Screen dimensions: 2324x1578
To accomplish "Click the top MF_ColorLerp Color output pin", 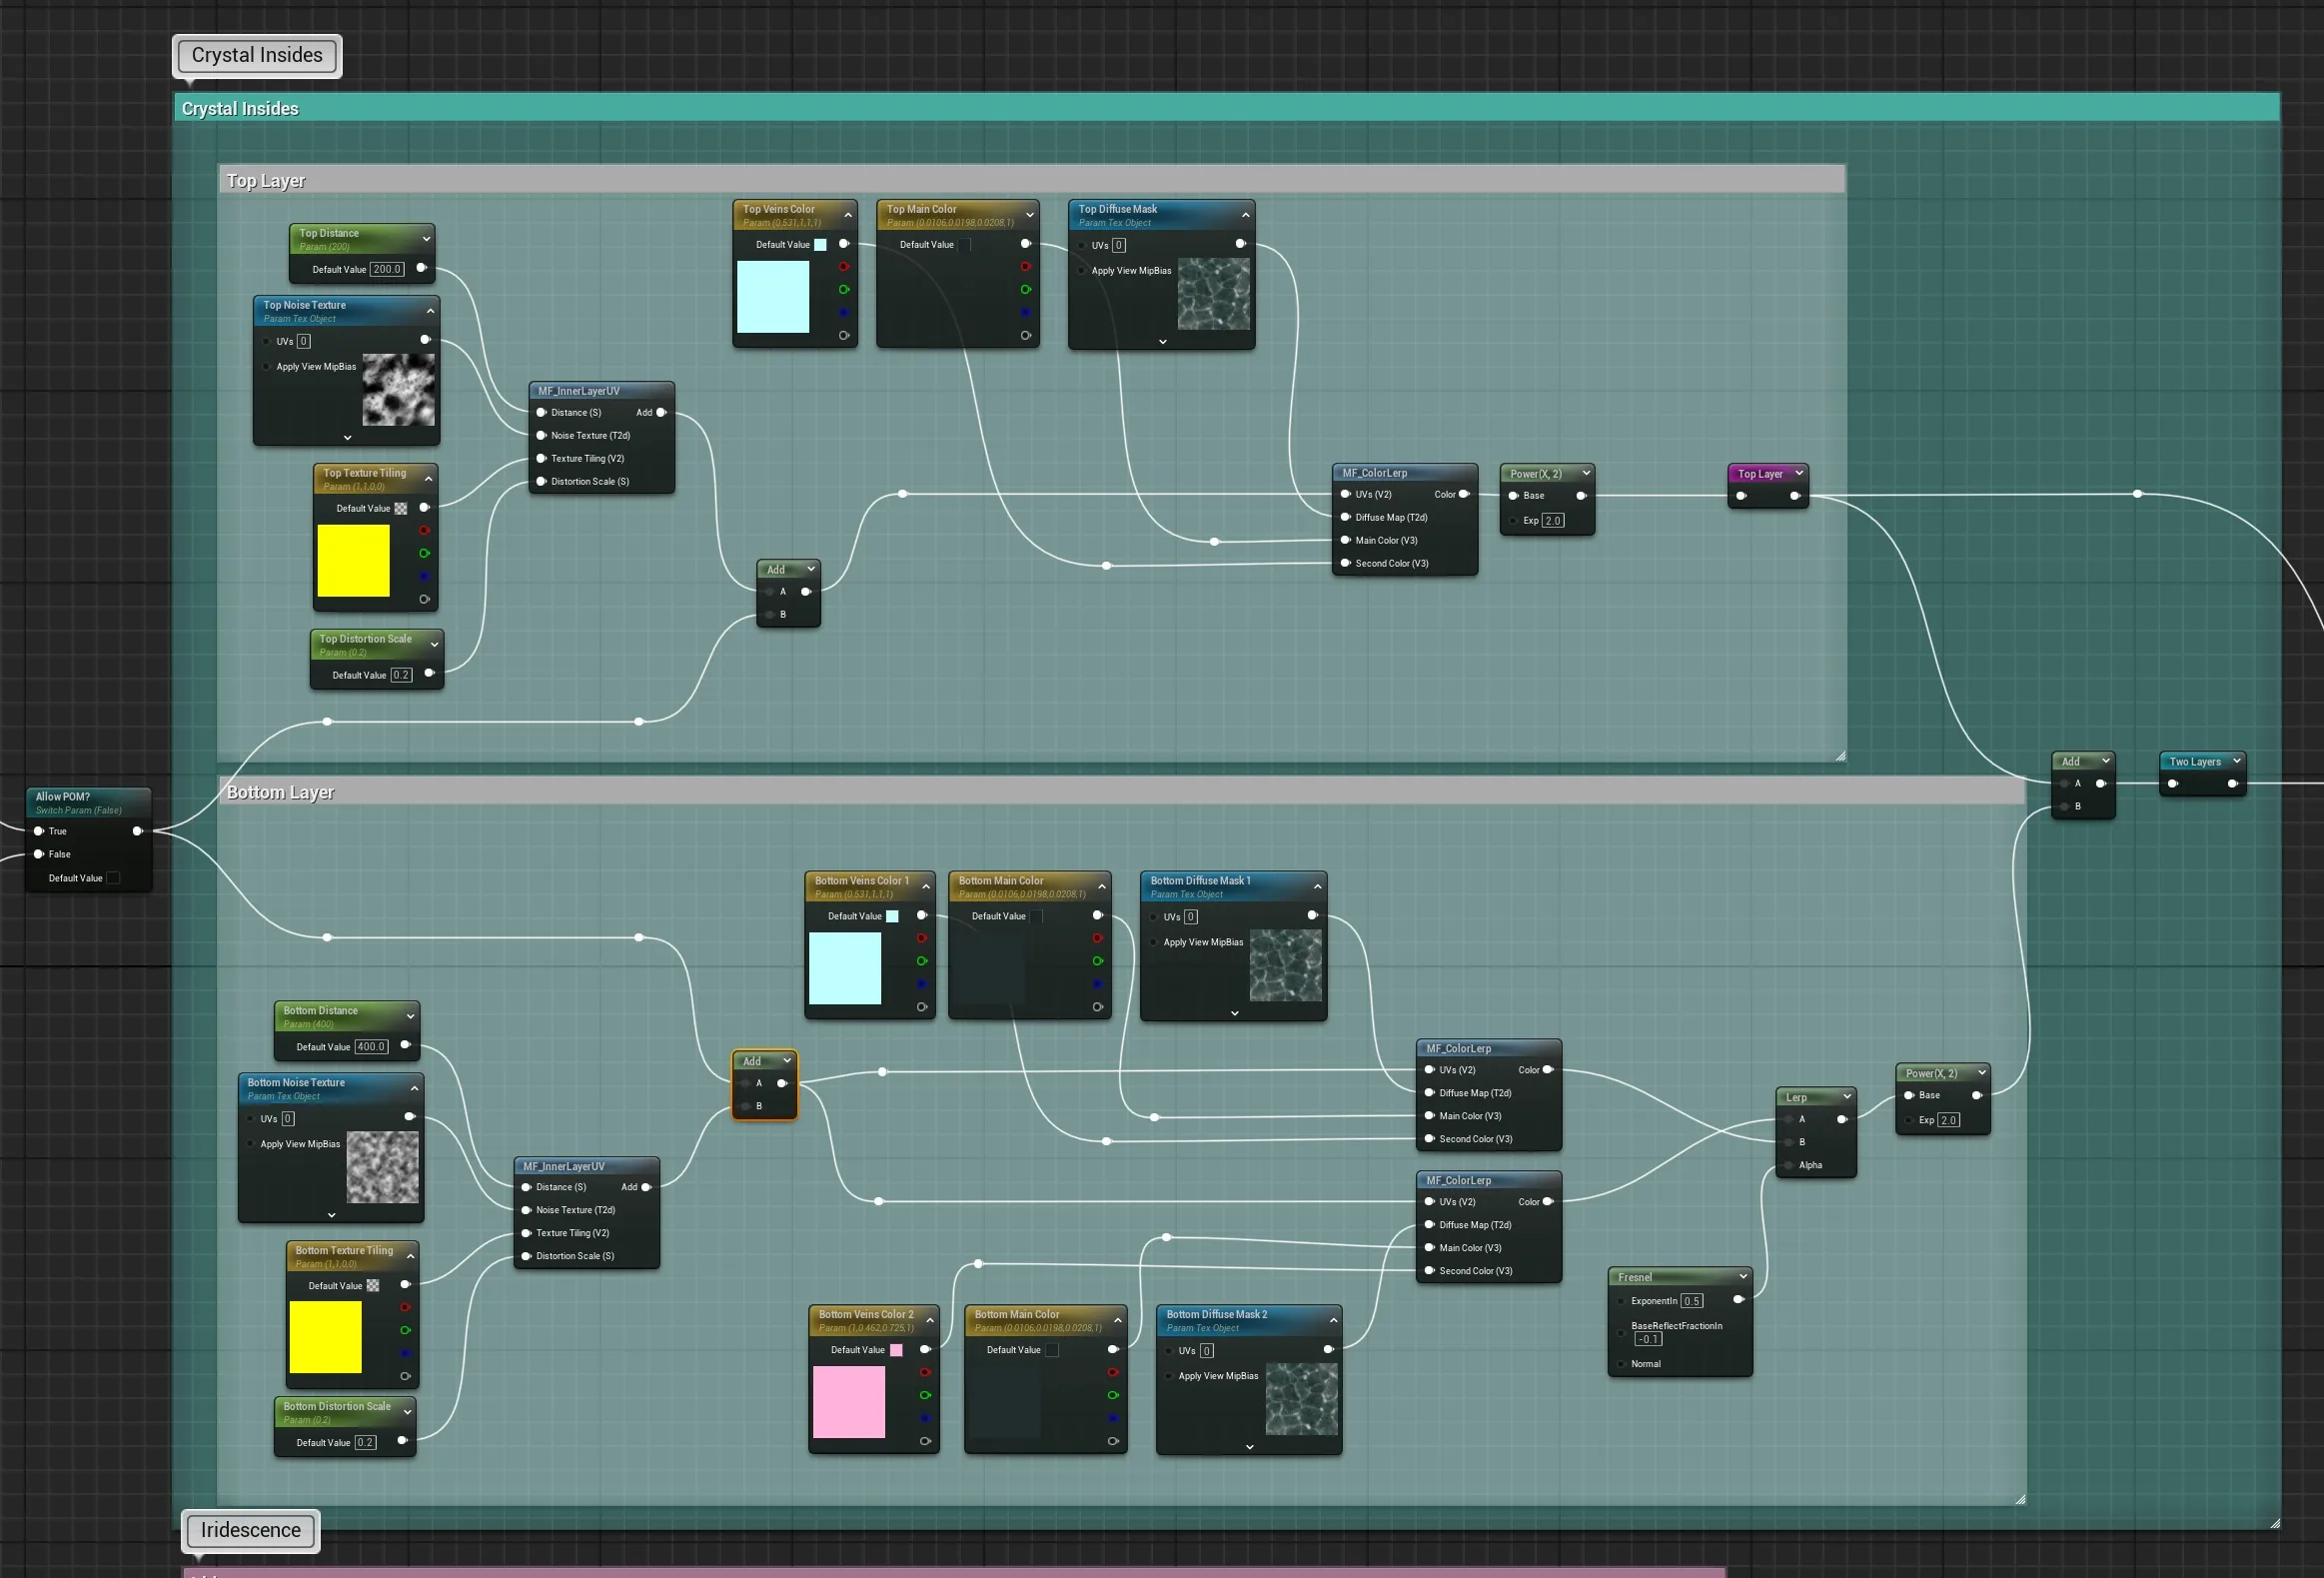I will [x=1464, y=494].
